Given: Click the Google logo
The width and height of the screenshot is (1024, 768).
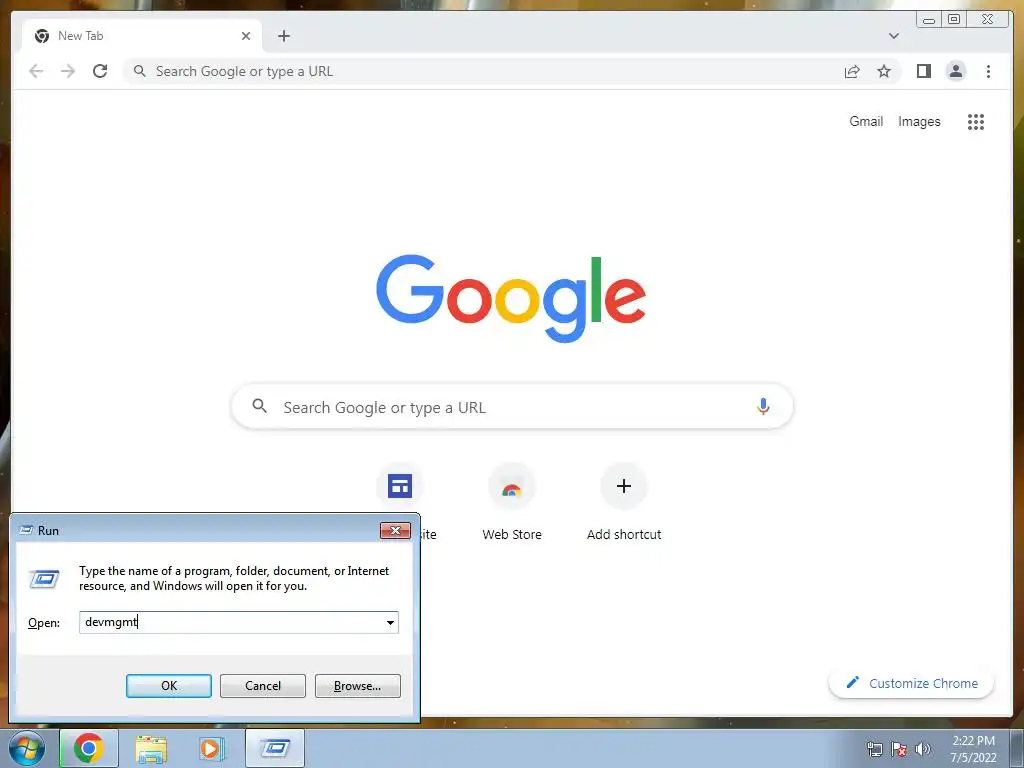Looking at the screenshot, I should click(x=511, y=298).
